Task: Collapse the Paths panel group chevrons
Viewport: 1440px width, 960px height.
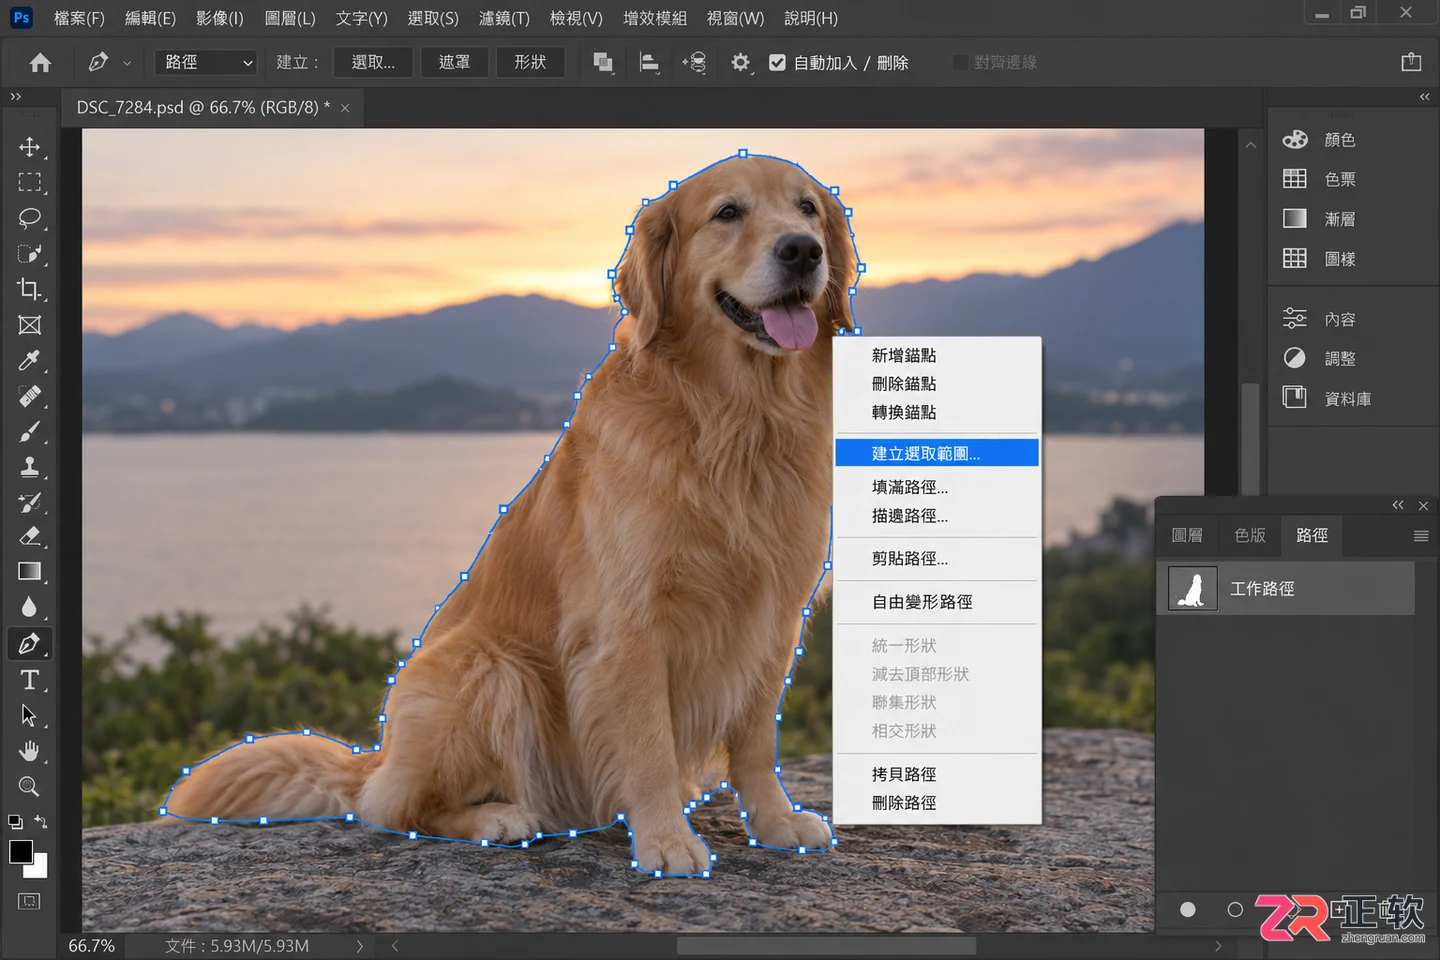Action: point(1398,505)
